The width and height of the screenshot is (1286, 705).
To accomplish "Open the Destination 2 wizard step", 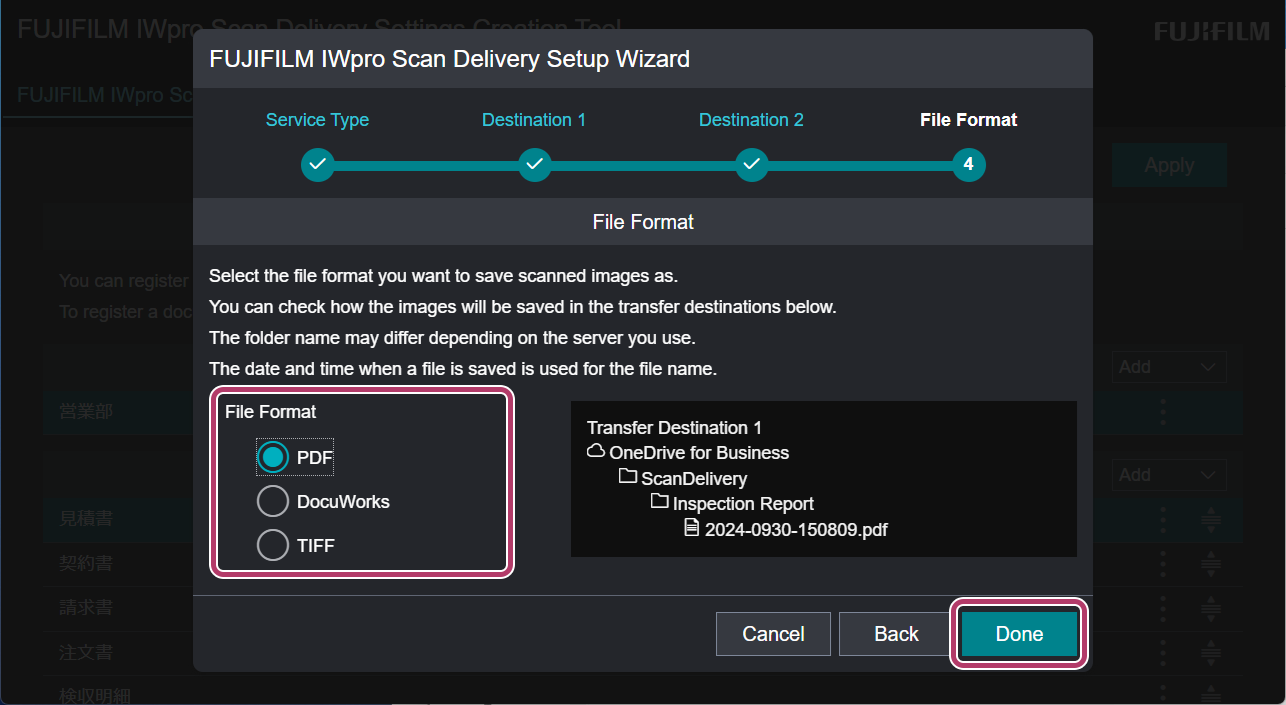I will (x=751, y=120).
